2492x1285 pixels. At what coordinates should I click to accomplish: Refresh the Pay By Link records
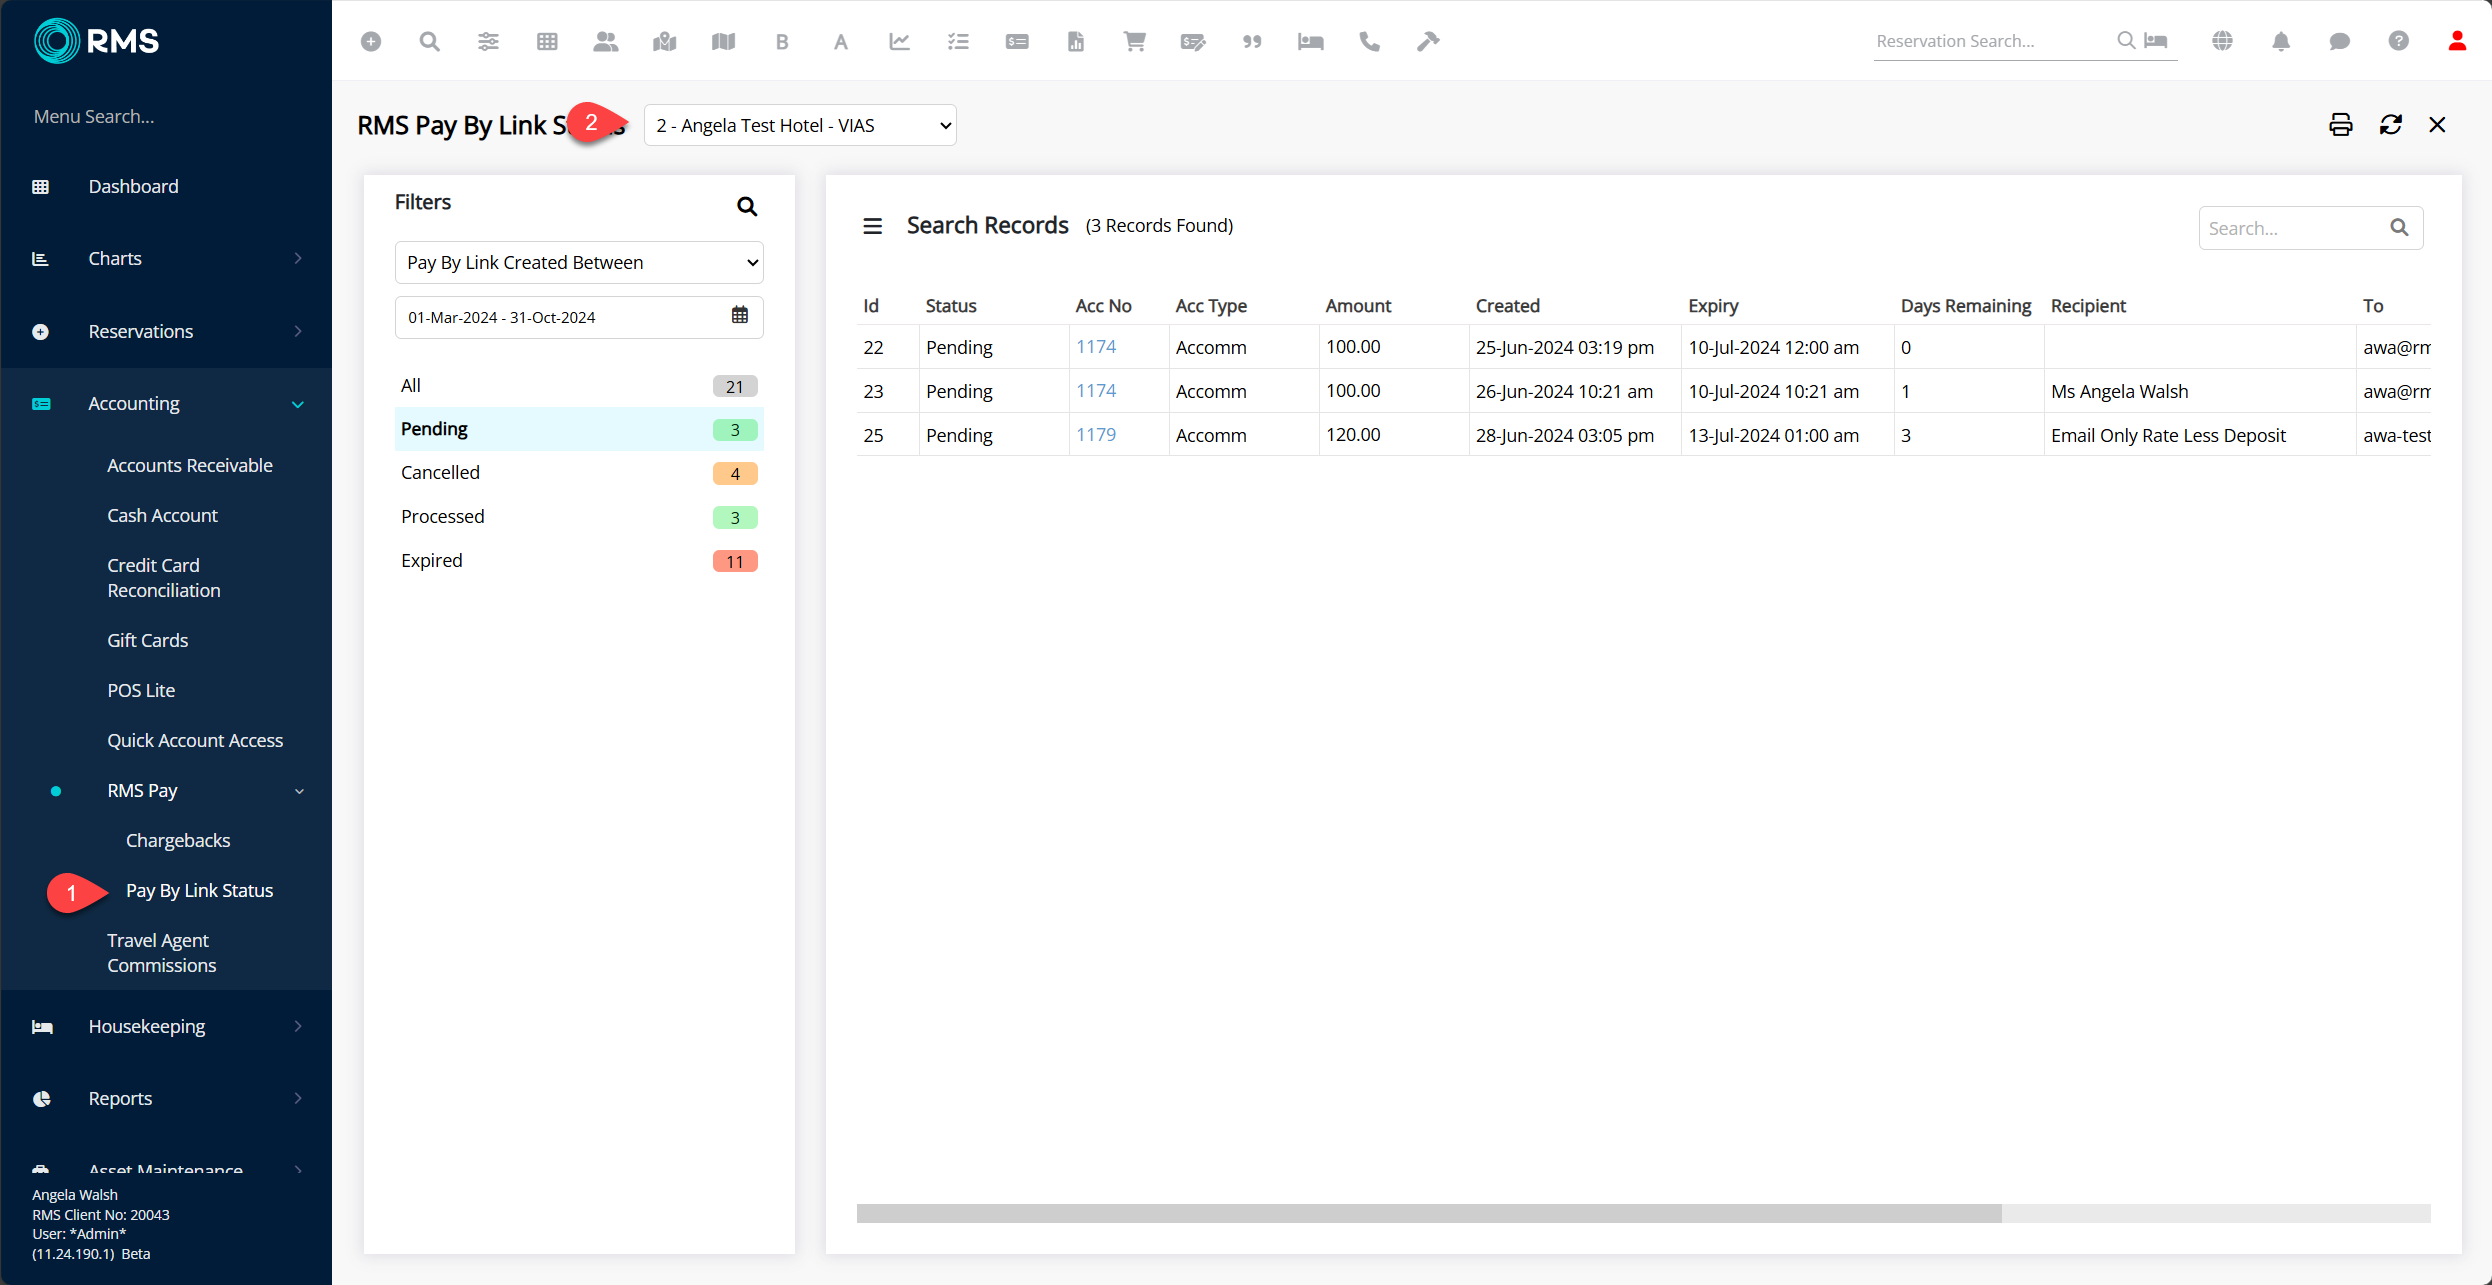[x=2391, y=125]
